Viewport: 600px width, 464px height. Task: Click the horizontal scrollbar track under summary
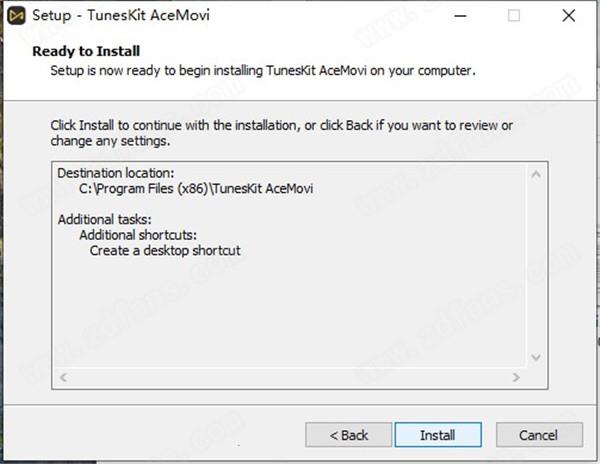(x=290, y=378)
